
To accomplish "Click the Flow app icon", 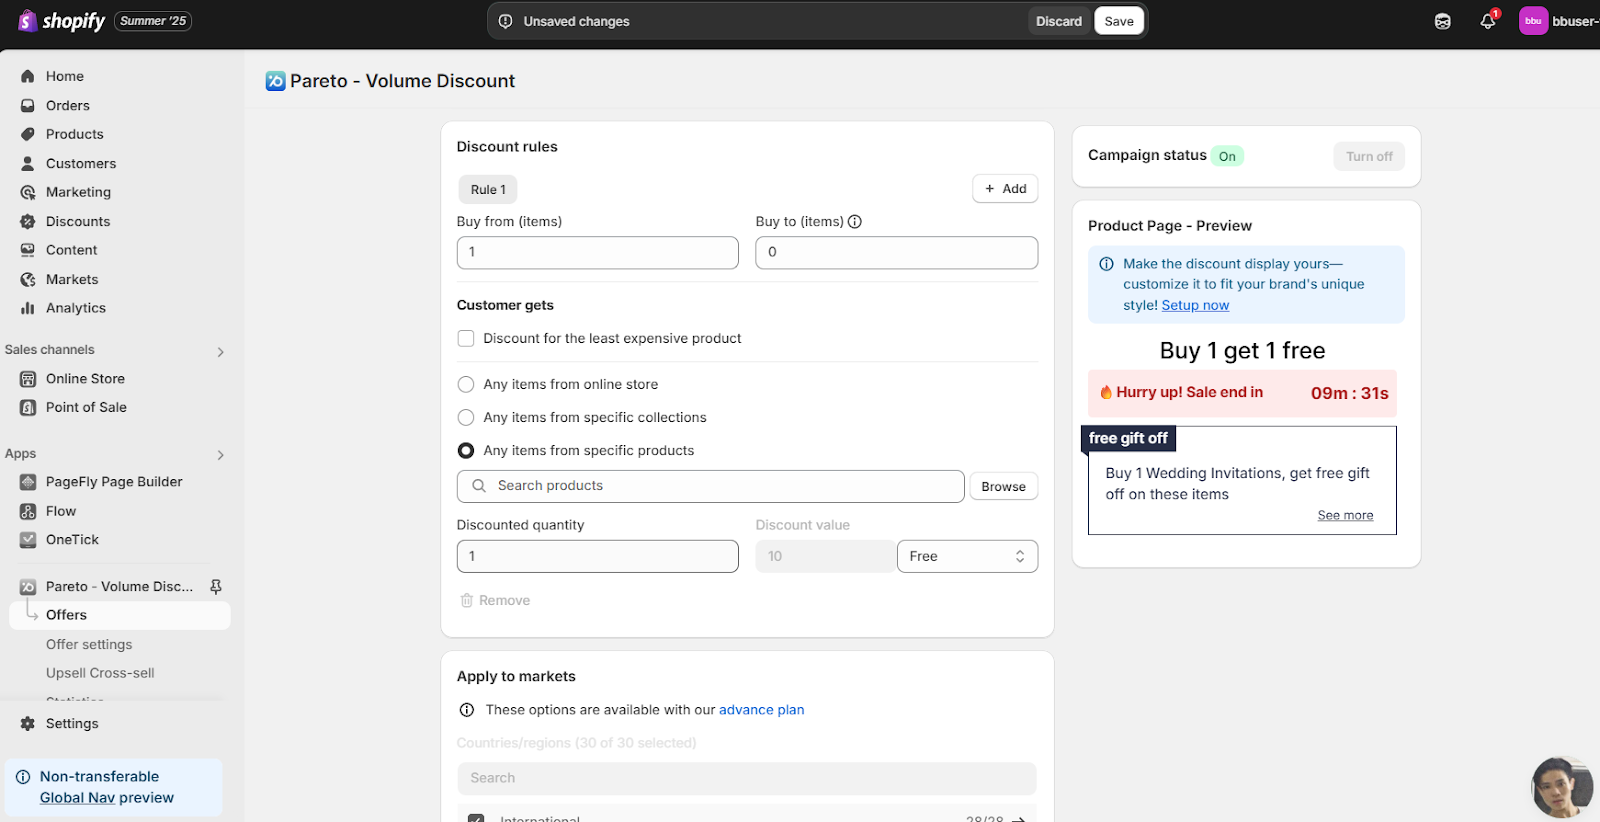I will coord(28,511).
